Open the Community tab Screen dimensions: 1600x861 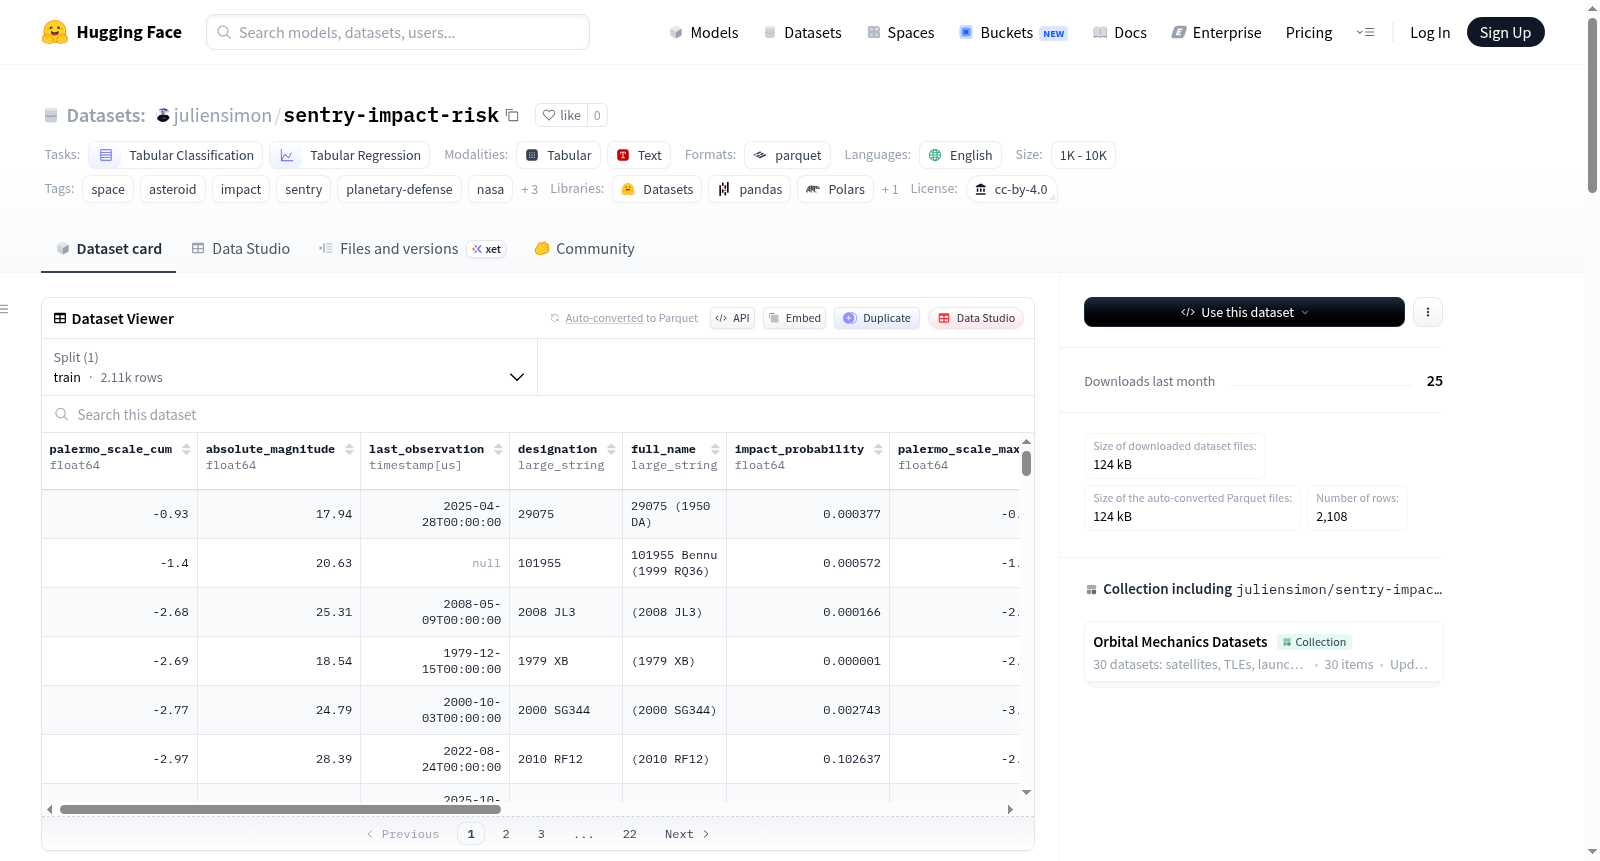pos(584,249)
